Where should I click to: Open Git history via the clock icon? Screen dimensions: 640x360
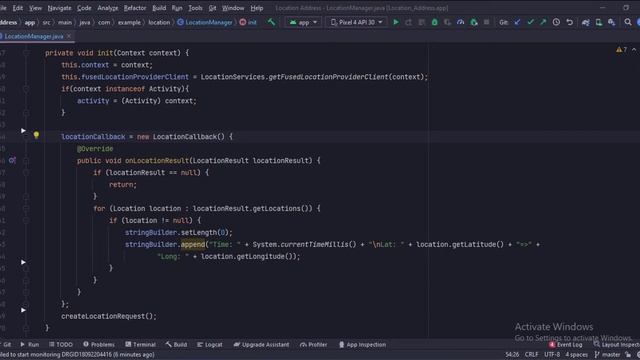(x=556, y=22)
